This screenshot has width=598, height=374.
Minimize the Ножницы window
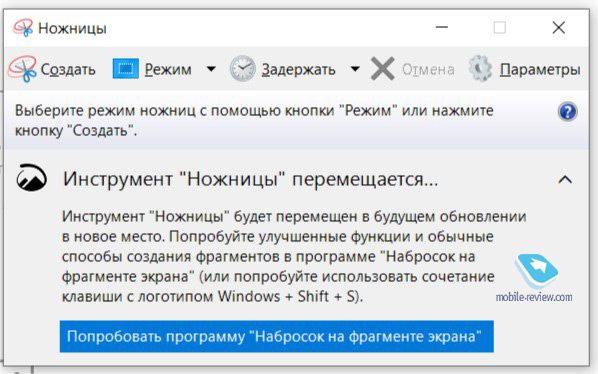point(442,27)
